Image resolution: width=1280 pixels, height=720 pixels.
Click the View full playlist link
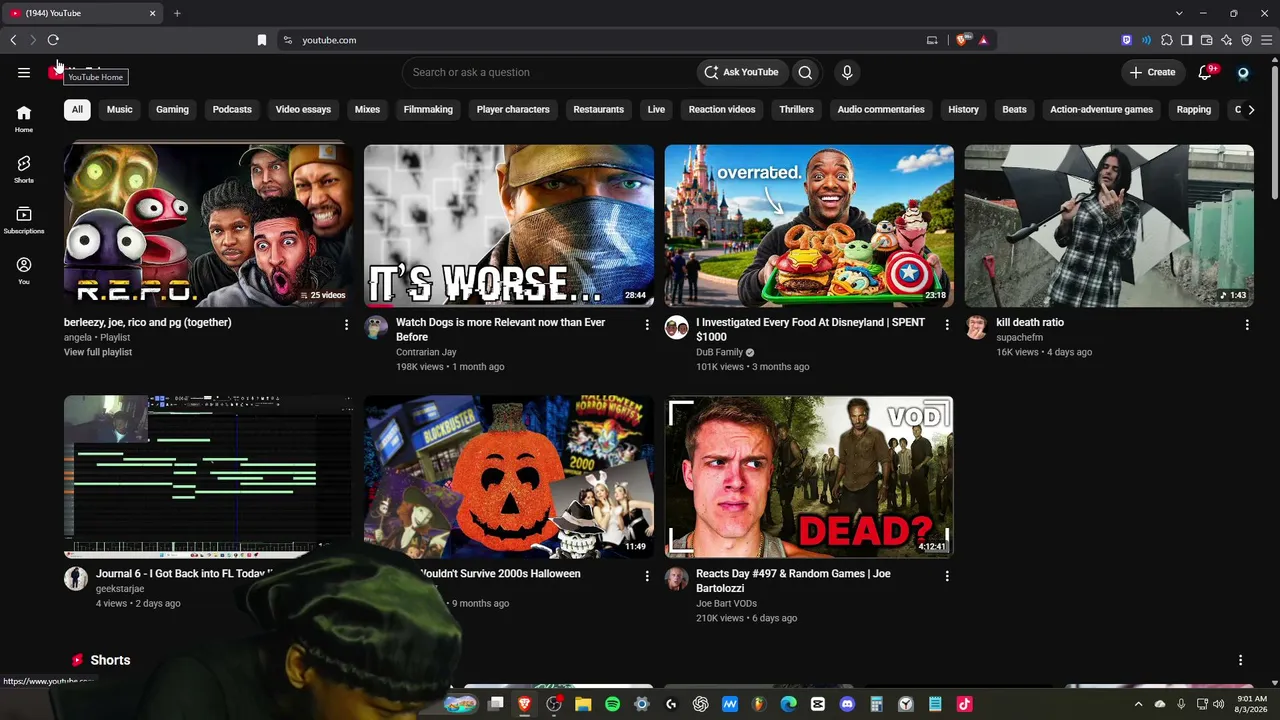(x=98, y=352)
